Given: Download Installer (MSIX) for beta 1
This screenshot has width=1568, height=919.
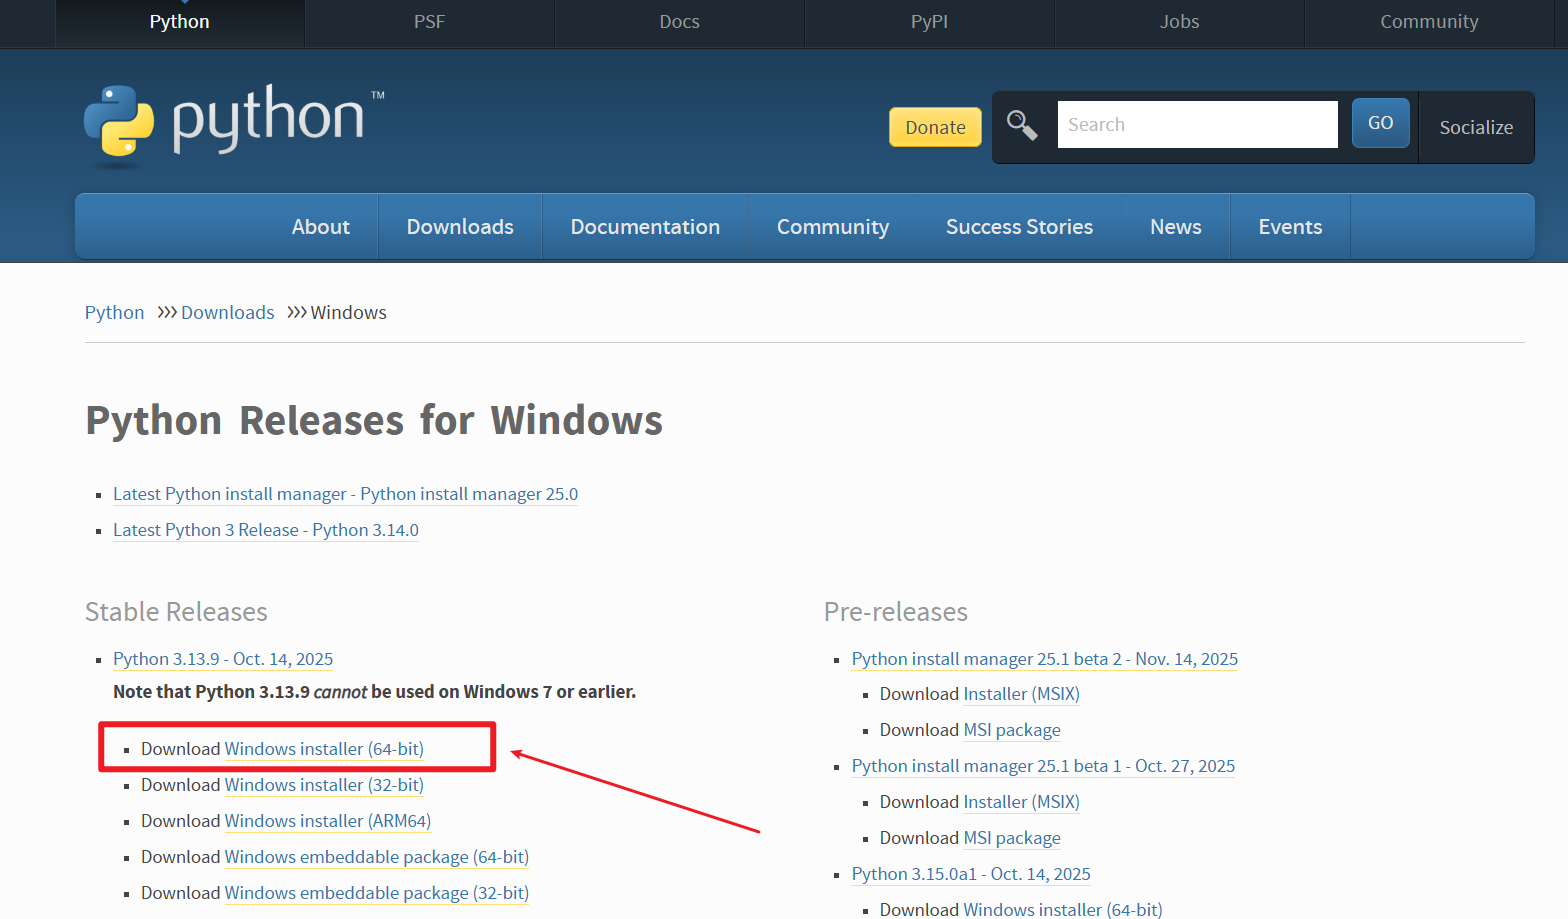Looking at the screenshot, I should 1022,802.
